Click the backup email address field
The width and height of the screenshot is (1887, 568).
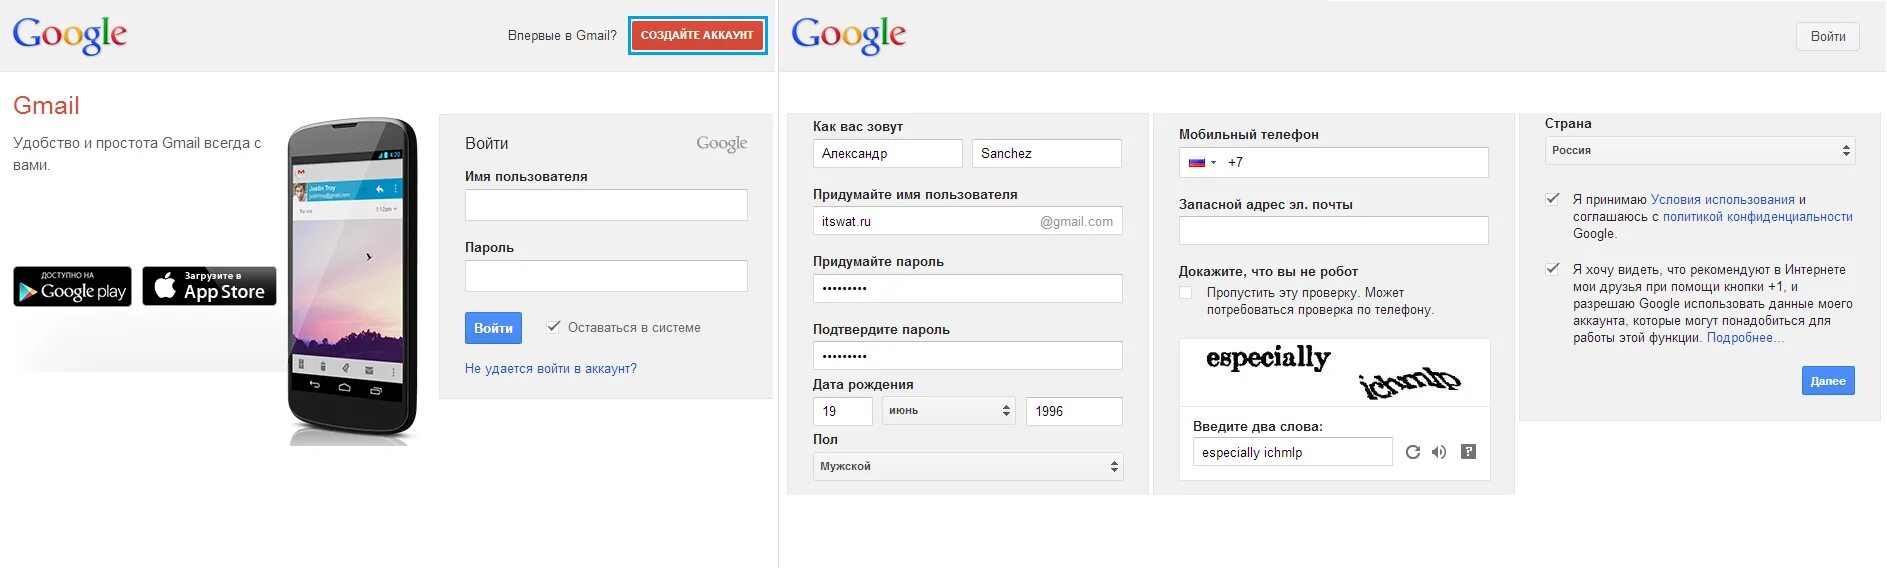click(x=1333, y=231)
